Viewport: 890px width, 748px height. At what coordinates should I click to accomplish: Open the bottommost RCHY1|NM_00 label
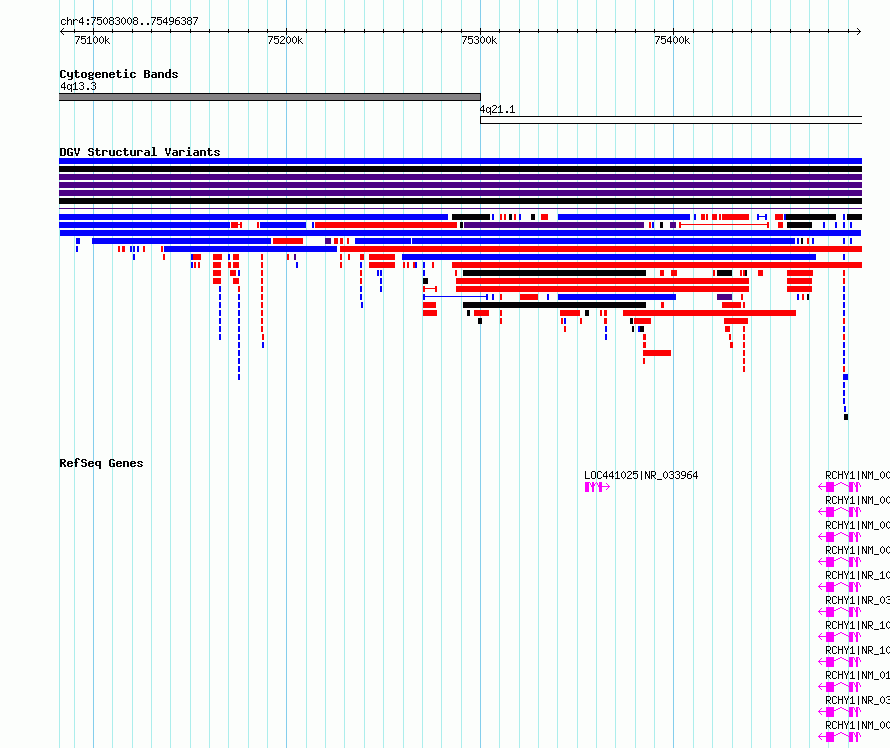click(x=857, y=725)
